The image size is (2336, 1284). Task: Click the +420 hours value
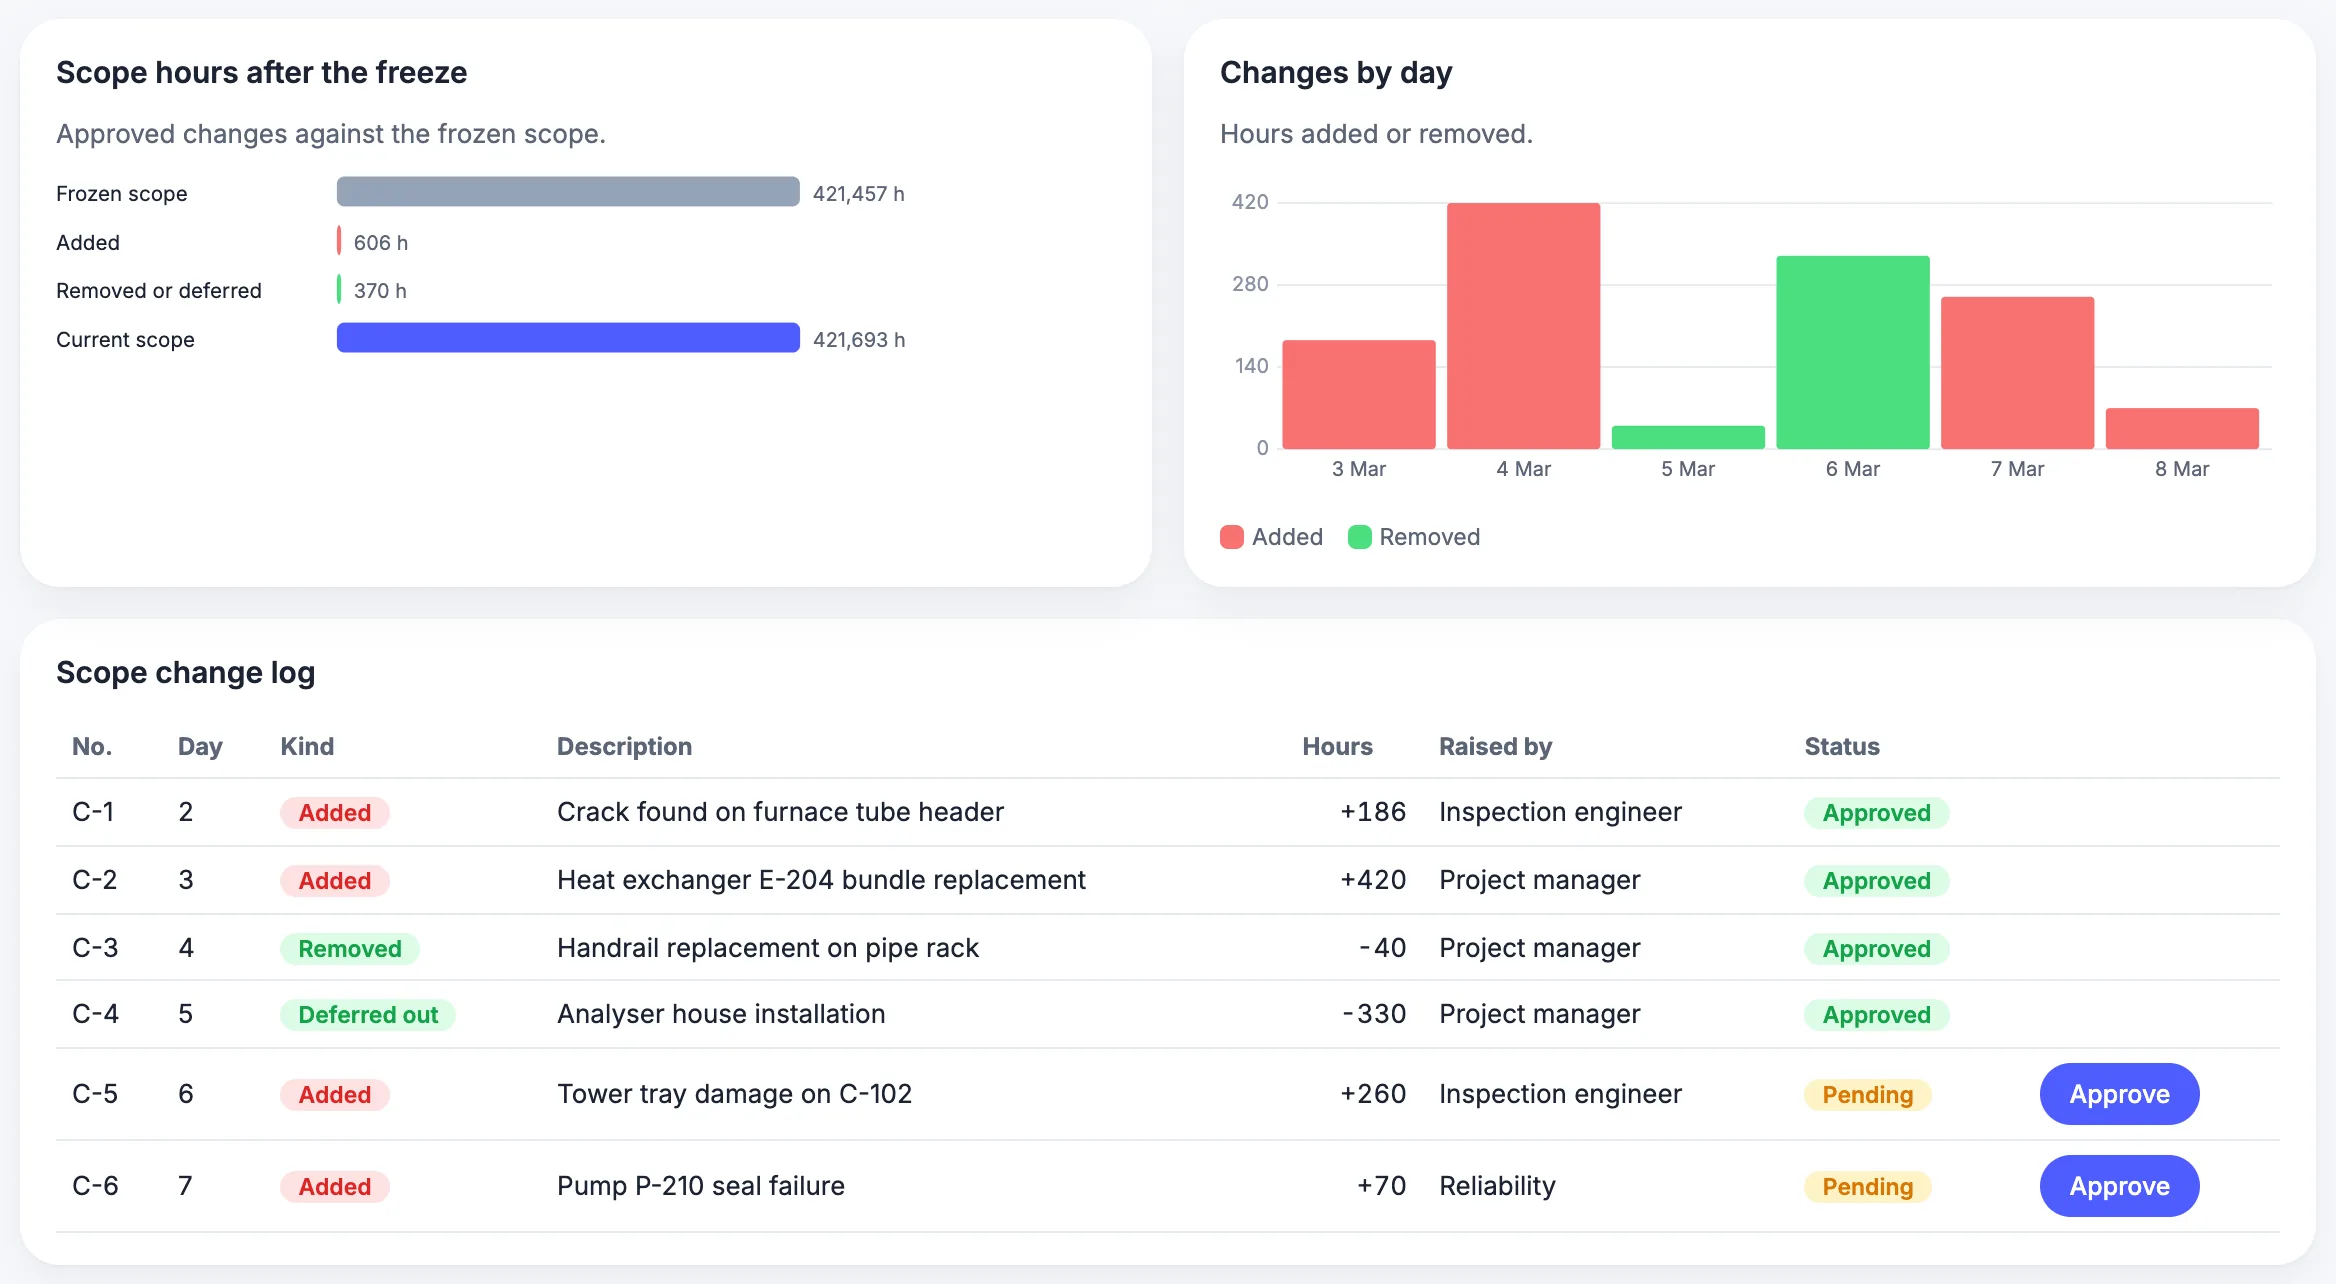point(1373,880)
